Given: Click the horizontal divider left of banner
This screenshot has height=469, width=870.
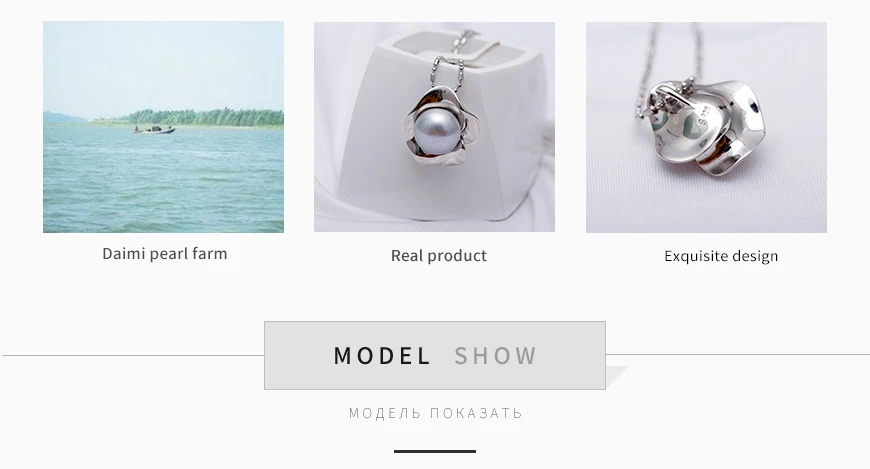Looking at the screenshot, I should point(133,355).
